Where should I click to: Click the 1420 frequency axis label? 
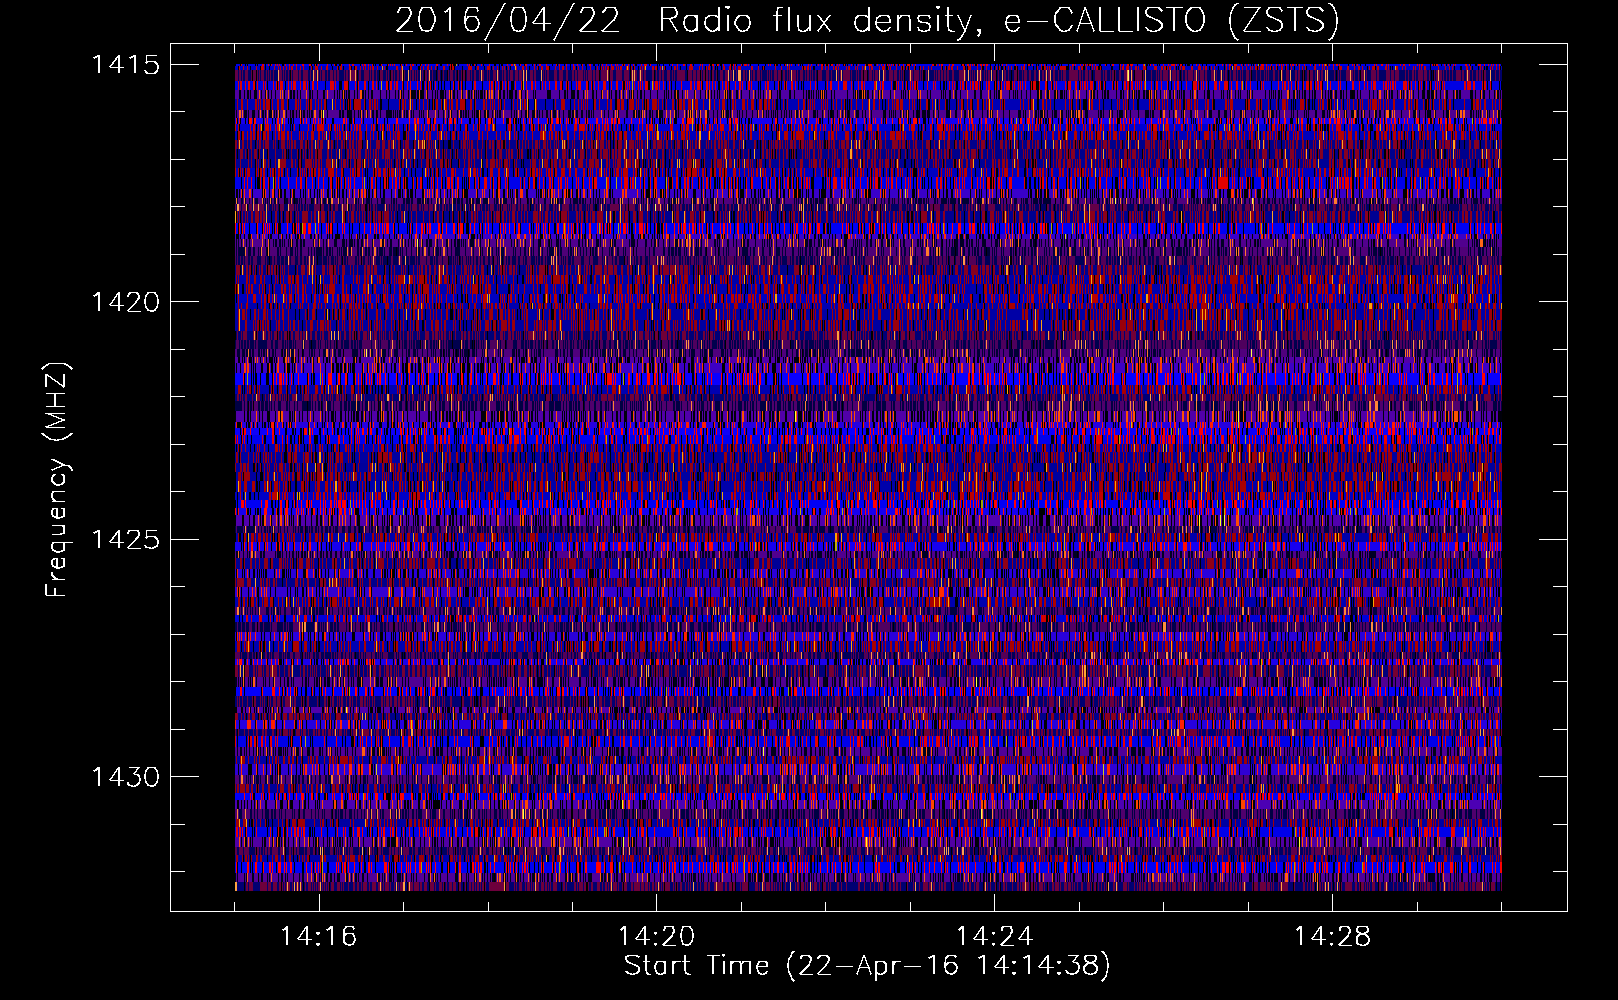(x=125, y=302)
